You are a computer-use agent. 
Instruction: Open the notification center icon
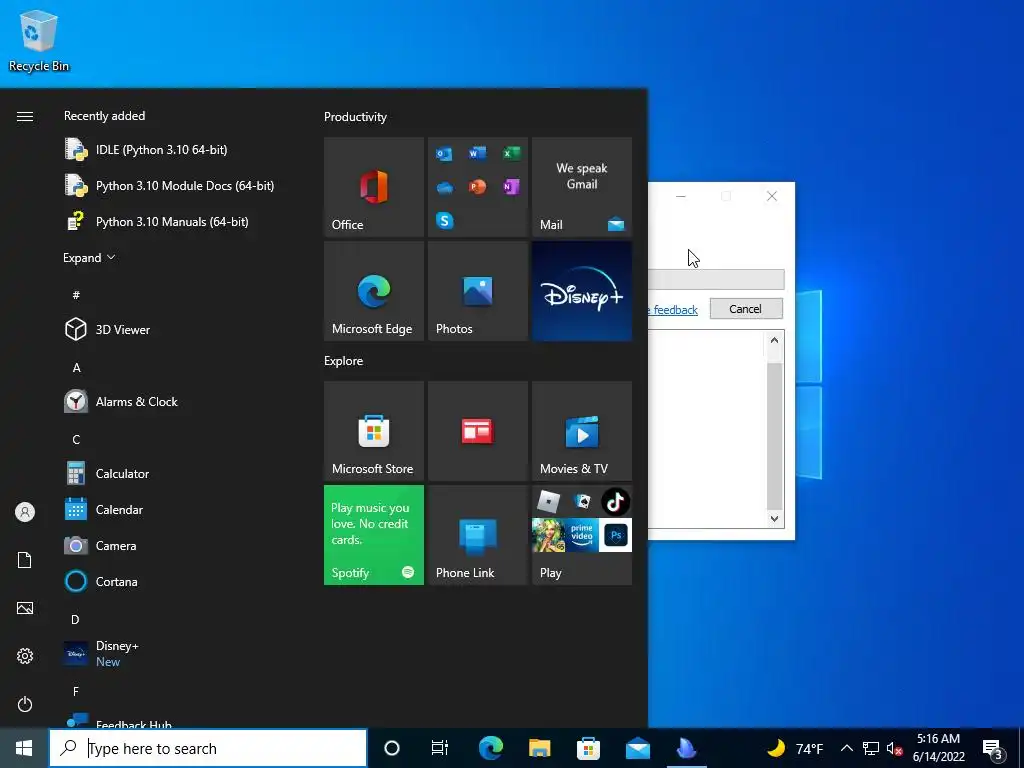[x=993, y=748]
